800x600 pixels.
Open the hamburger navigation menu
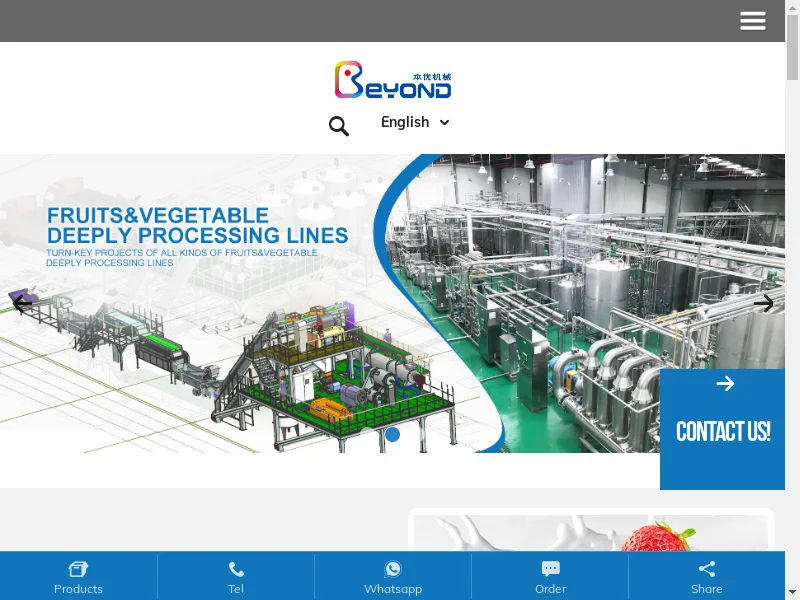coord(753,21)
